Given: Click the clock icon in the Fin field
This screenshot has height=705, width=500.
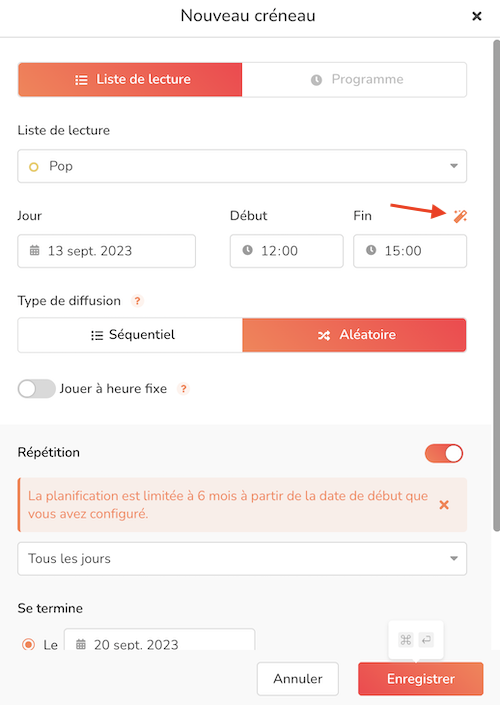Looking at the screenshot, I should coord(371,250).
